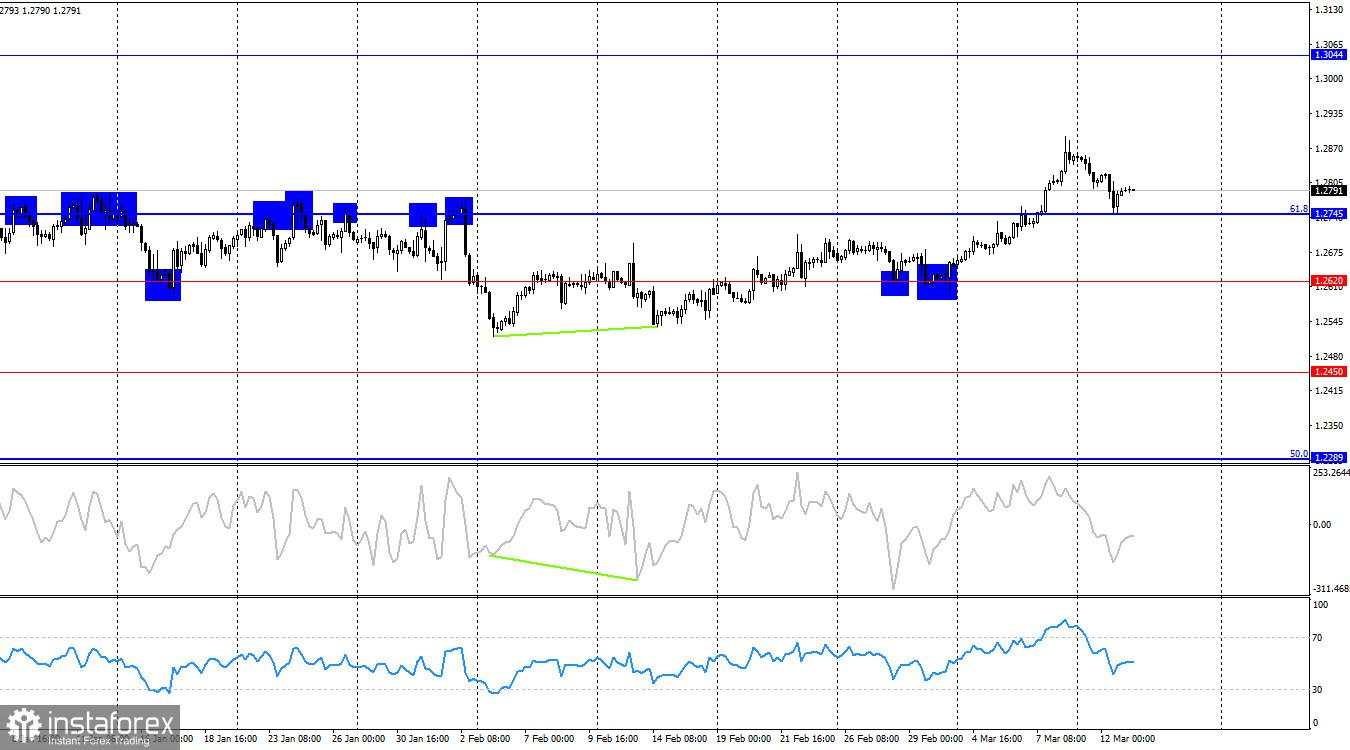Click the 50.0 Fibonacci level label
This screenshot has height=750, width=1350.
point(1298,453)
